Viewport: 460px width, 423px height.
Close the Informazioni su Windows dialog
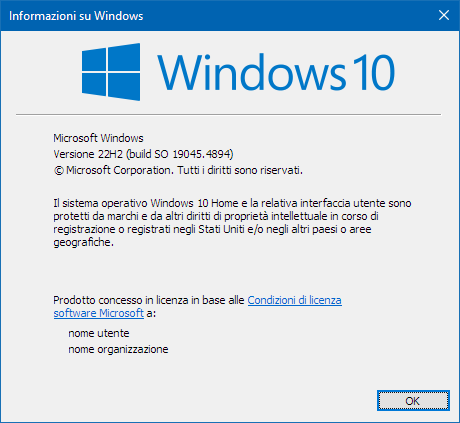pyautogui.click(x=444, y=15)
